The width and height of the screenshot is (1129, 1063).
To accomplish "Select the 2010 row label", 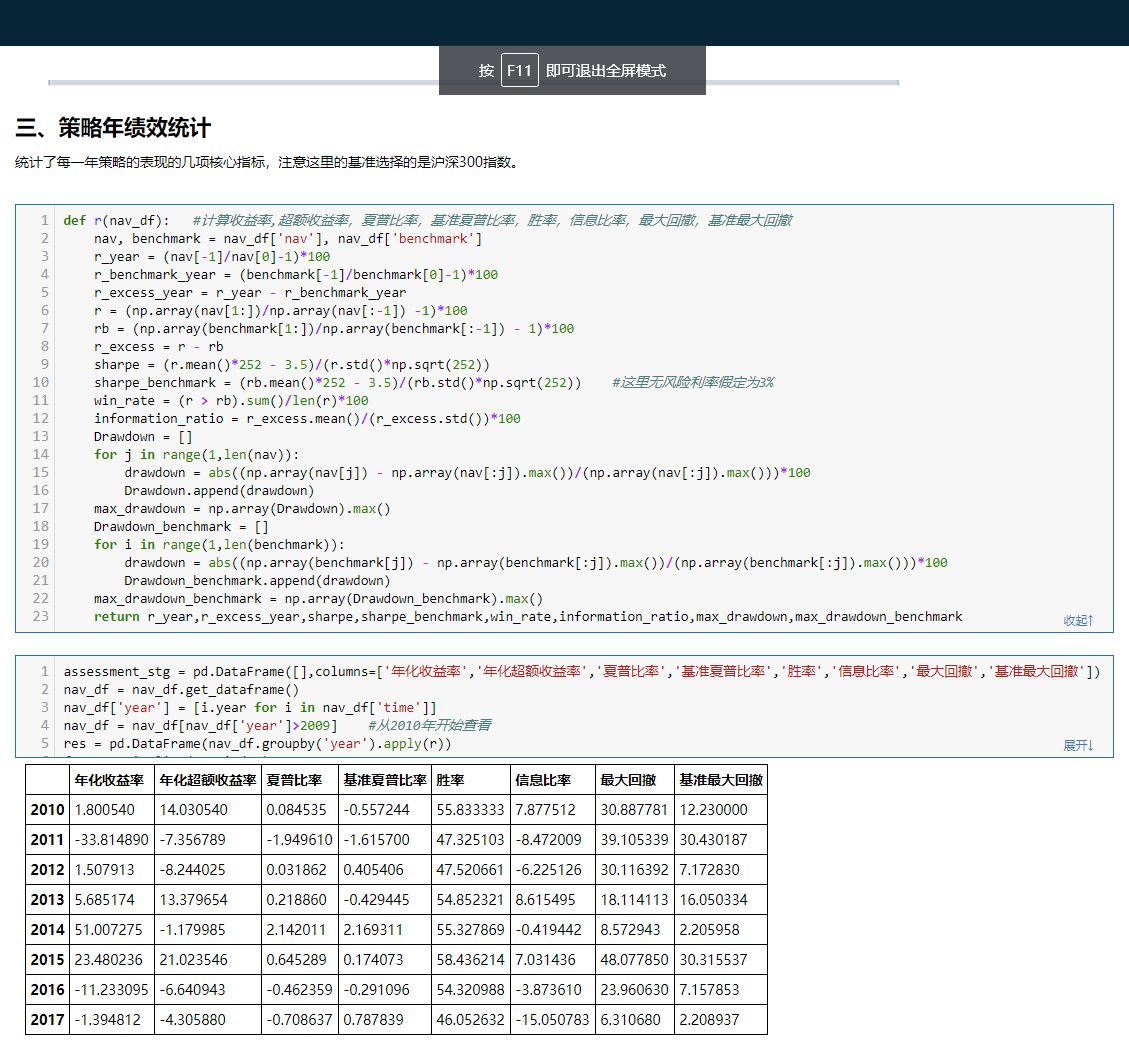I will [48, 809].
